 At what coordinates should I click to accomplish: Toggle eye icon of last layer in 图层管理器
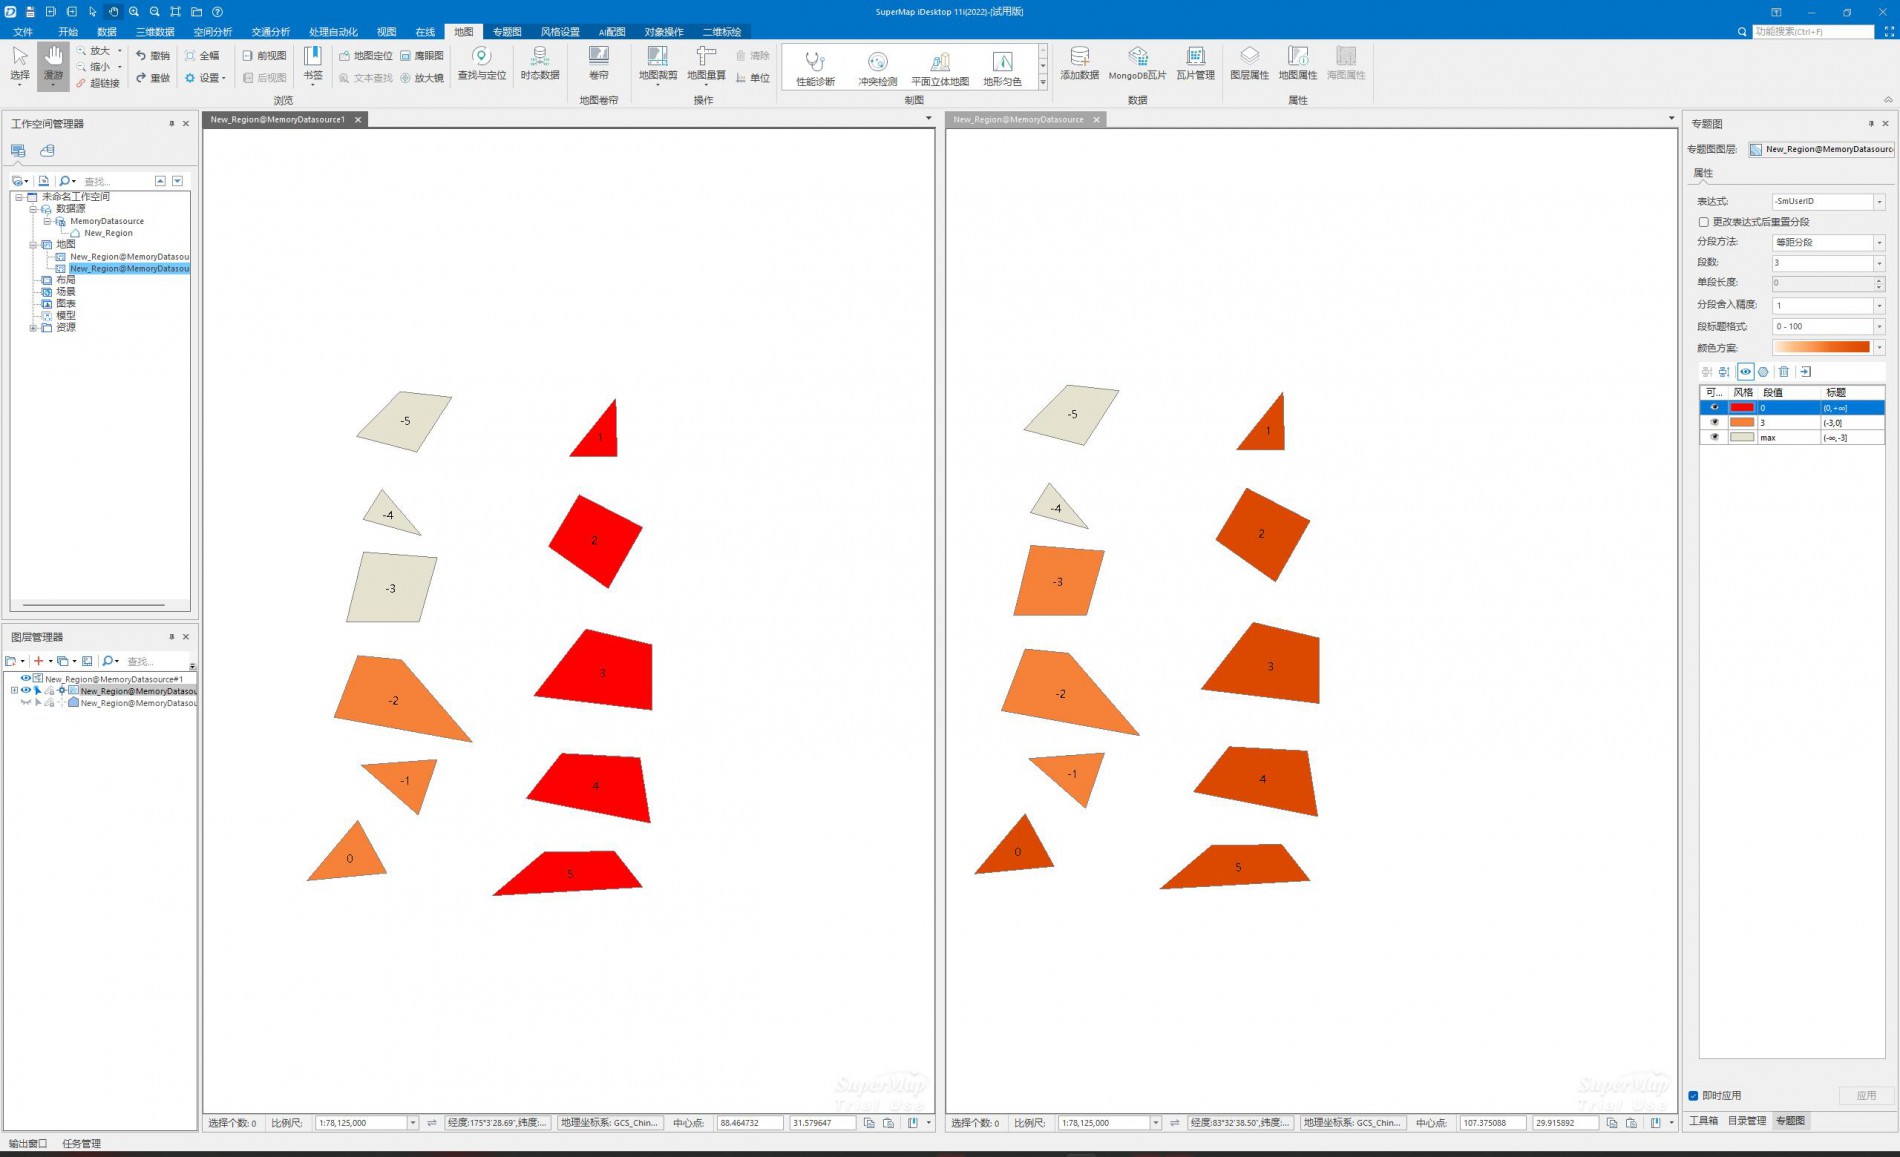click(26, 703)
